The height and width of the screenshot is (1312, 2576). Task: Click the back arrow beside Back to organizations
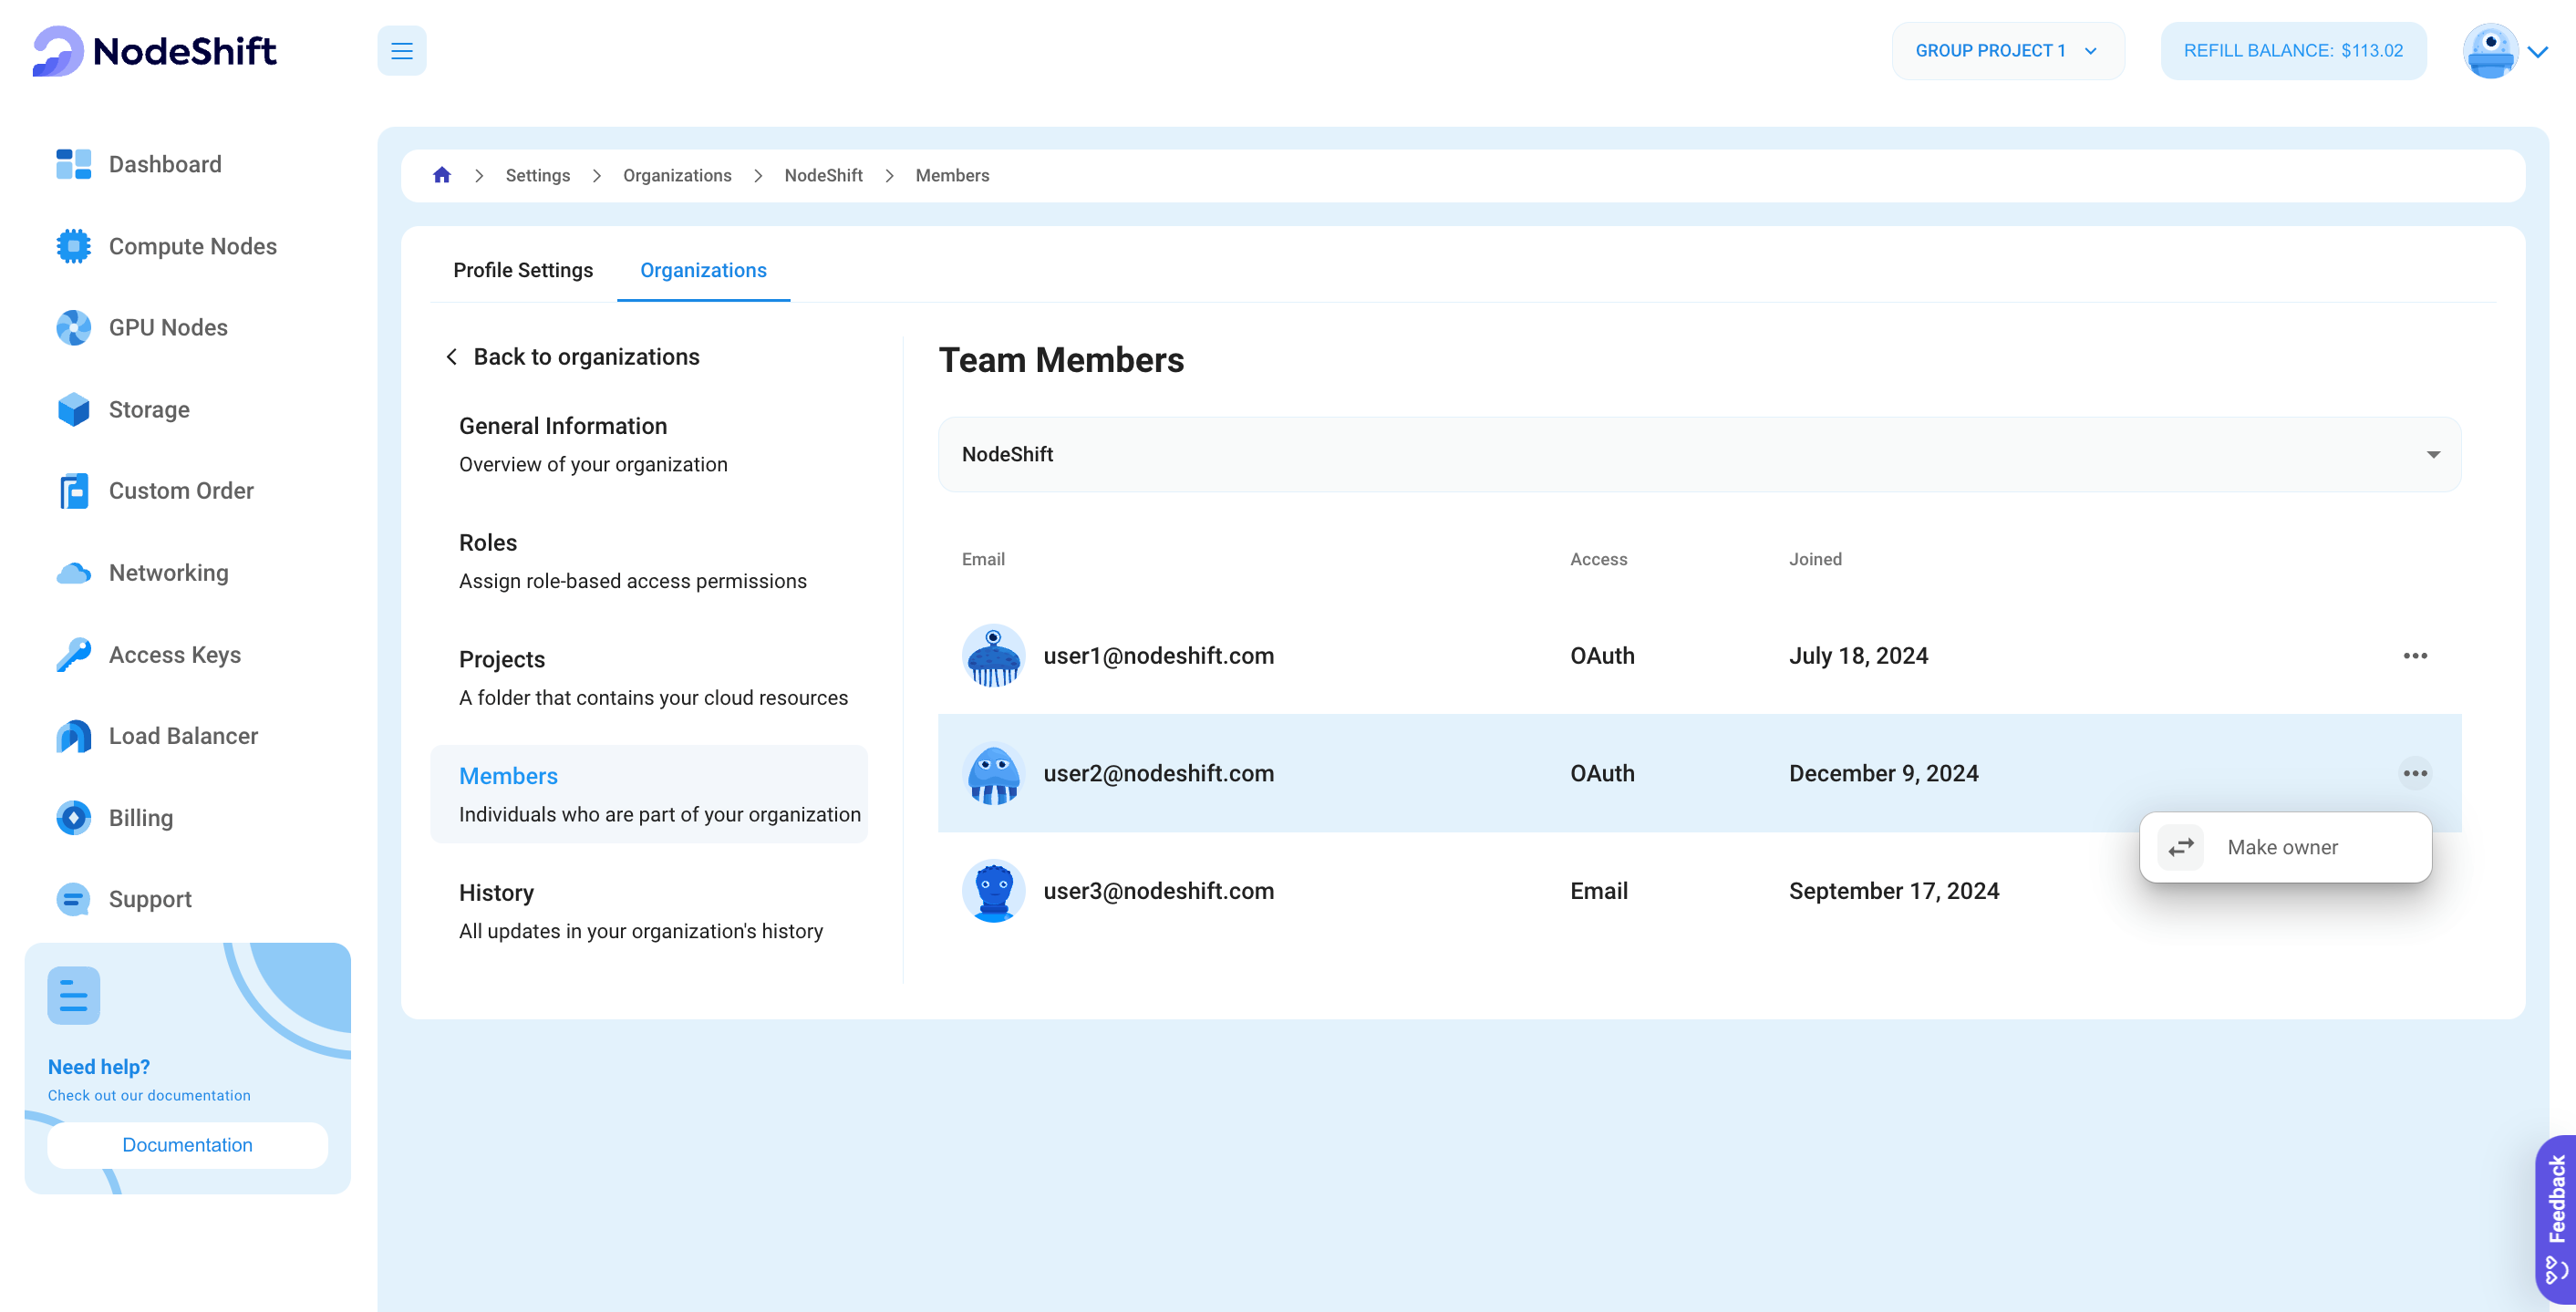[x=452, y=357]
